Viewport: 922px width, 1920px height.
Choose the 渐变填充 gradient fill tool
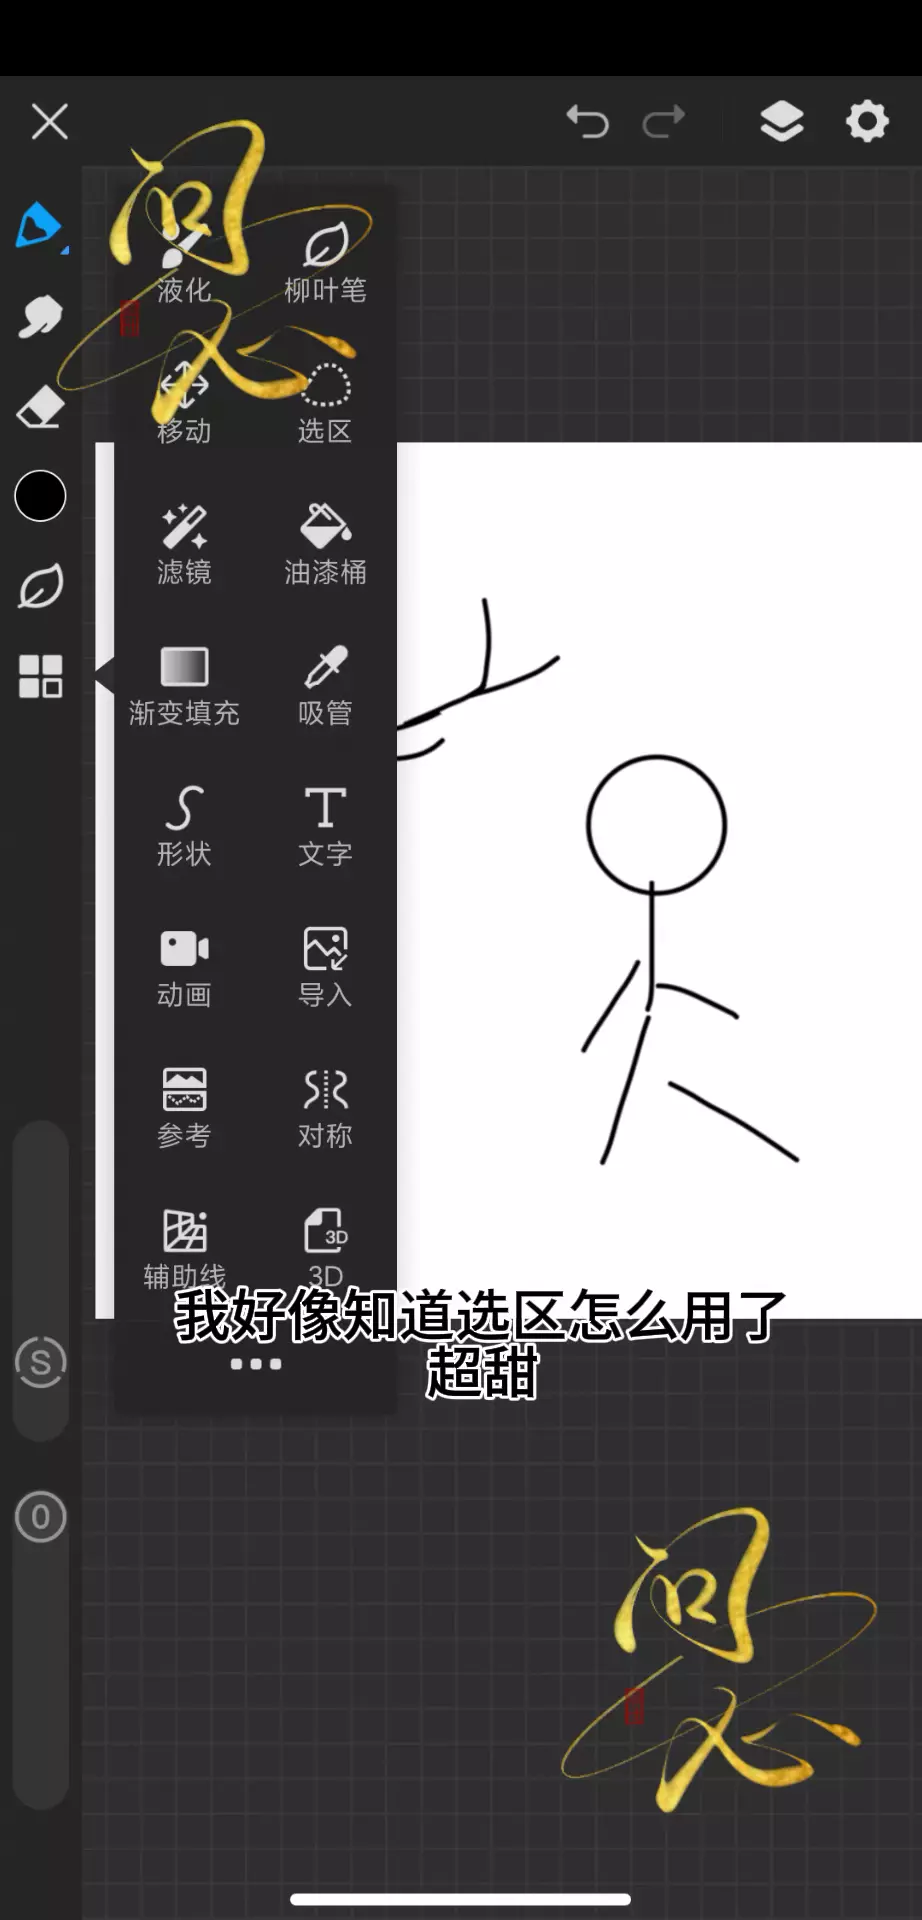(x=184, y=686)
